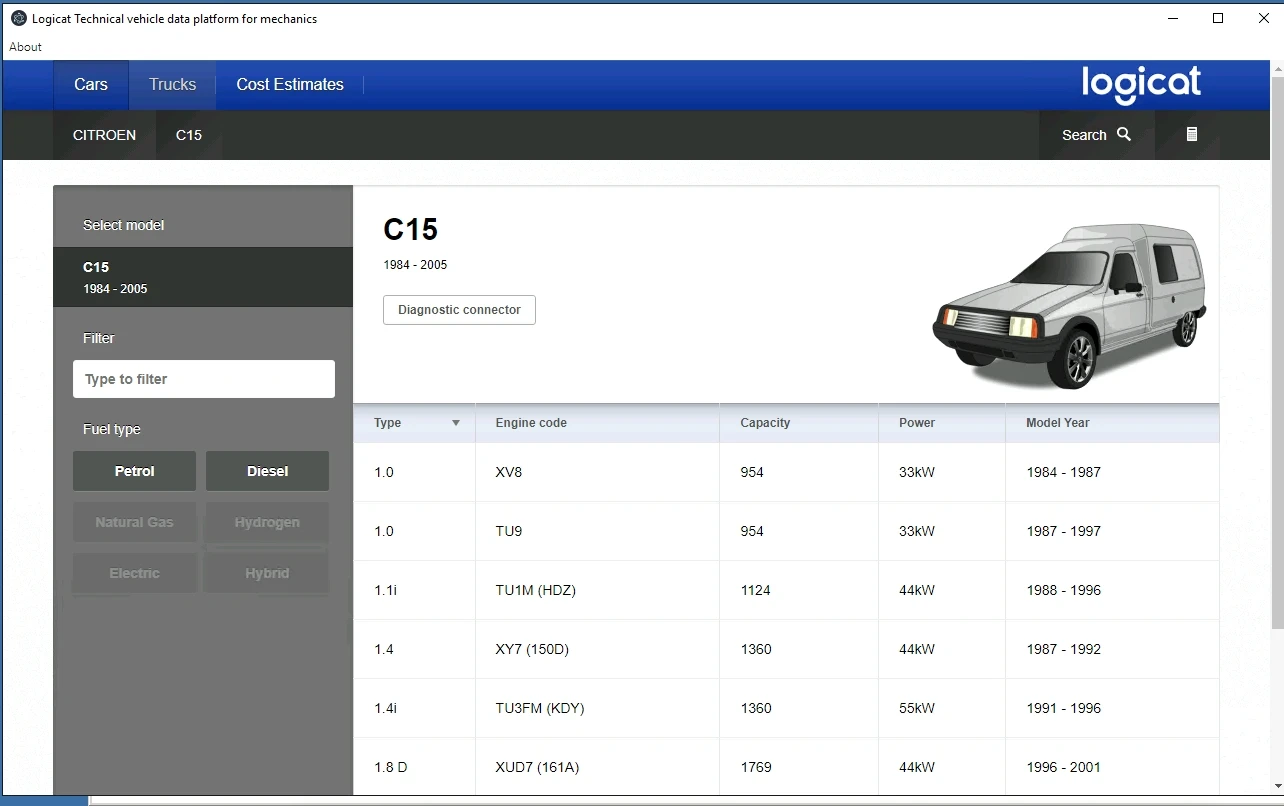Select the TU3FM (KDY) engine row
Viewport: 1284px width, 806px height.
coord(786,708)
